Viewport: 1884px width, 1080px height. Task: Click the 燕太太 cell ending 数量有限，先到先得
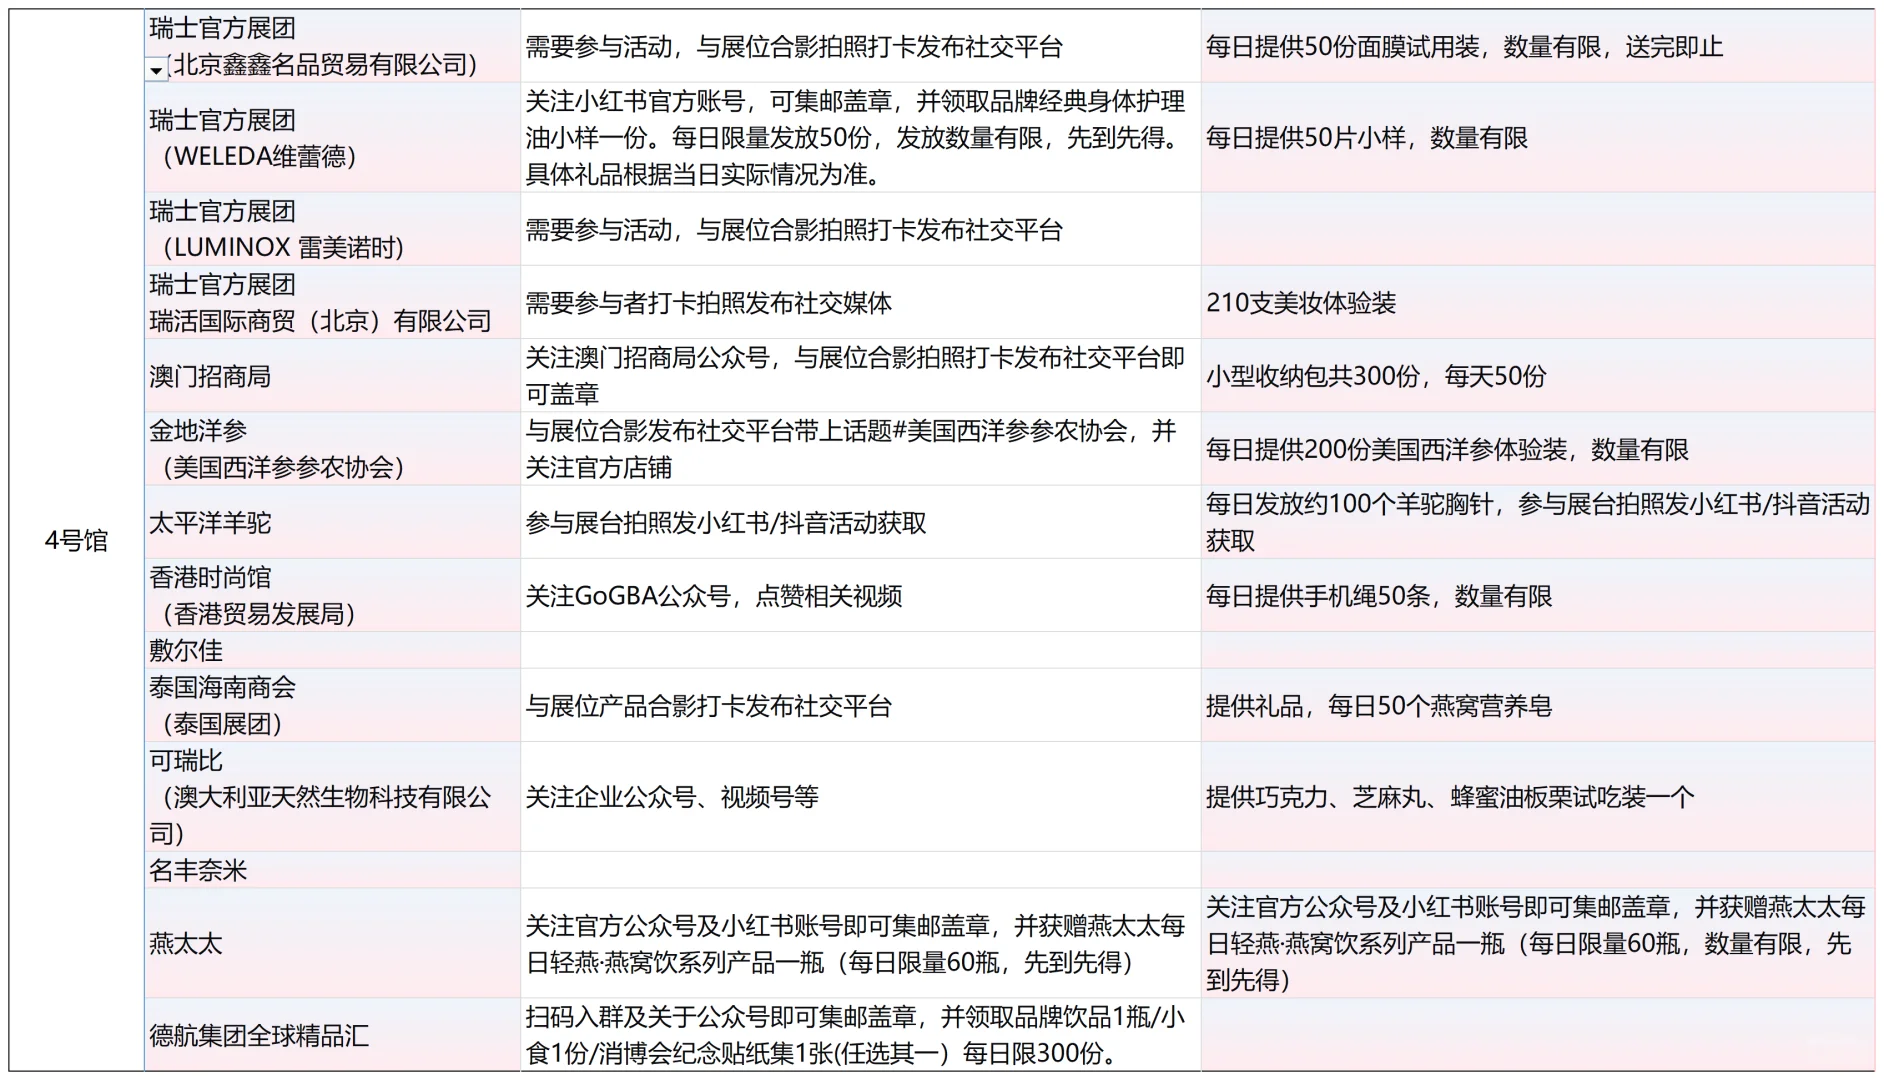coord(1538,943)
